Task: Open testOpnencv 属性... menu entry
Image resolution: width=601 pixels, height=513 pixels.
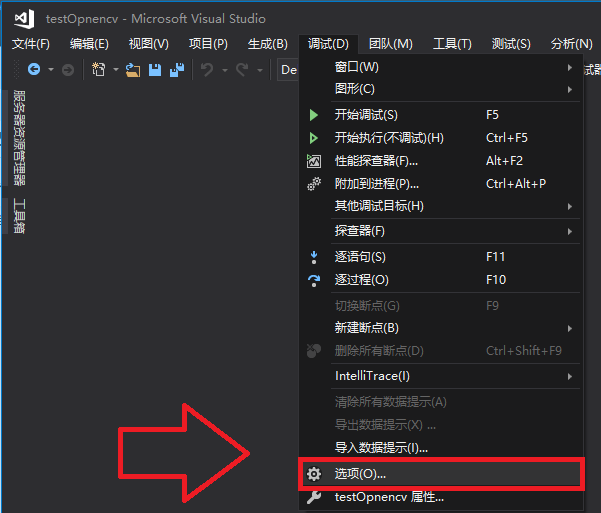Action: pos(441,497)
